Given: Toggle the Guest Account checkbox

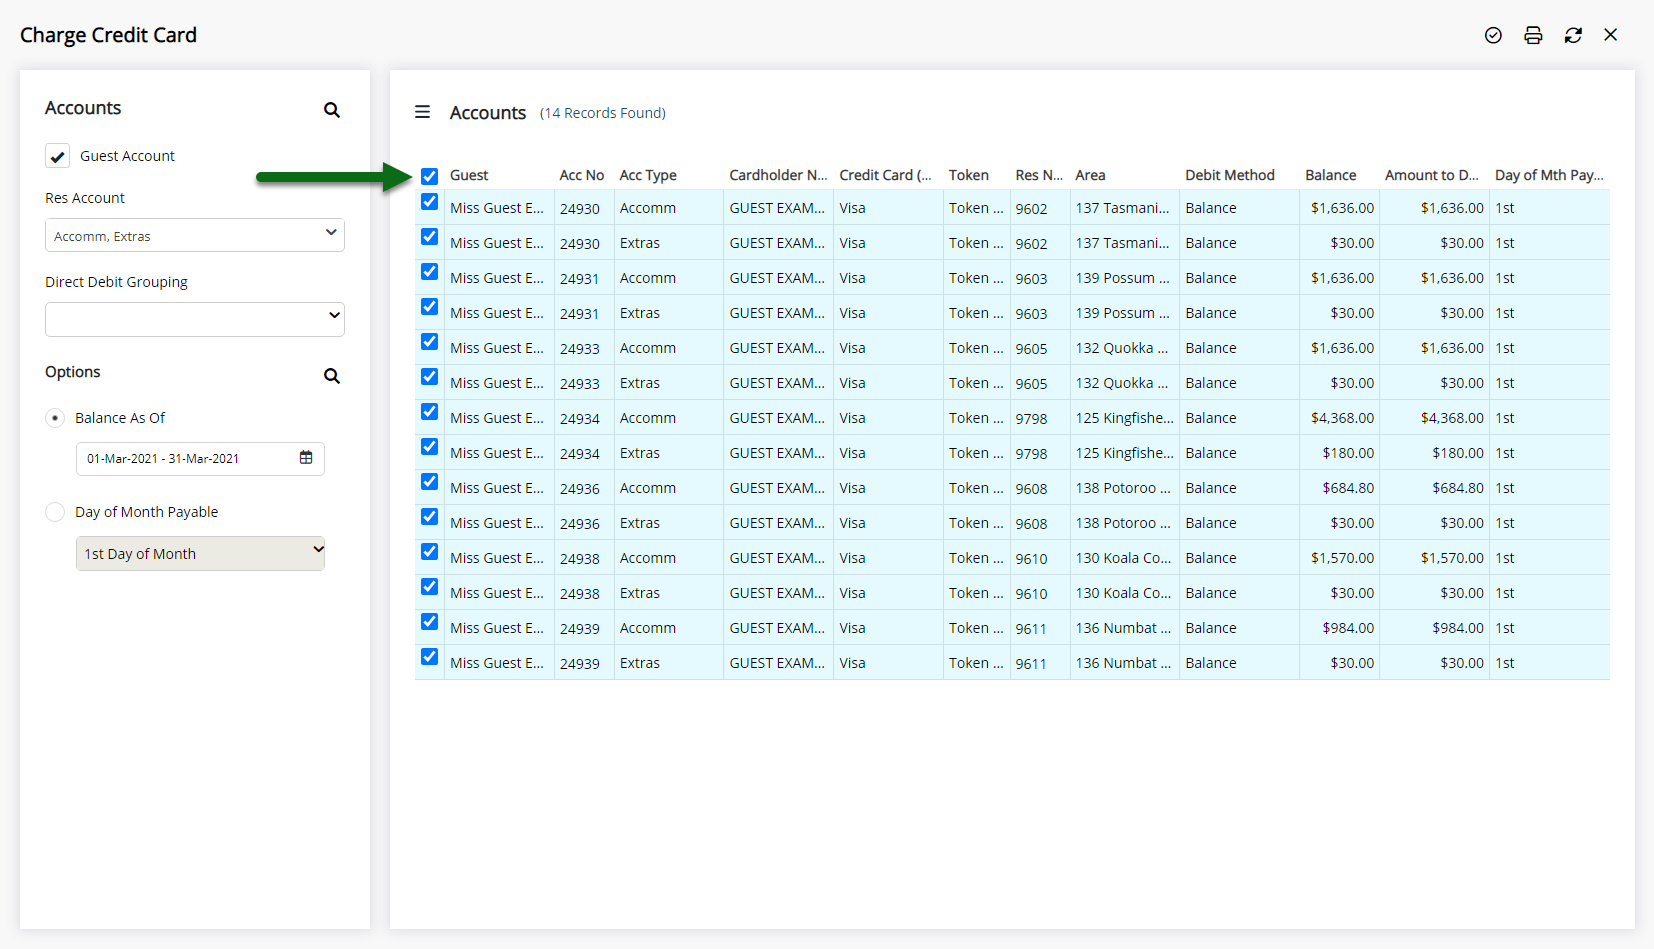Looking at the screenshot, I should [x=58, y=156].
